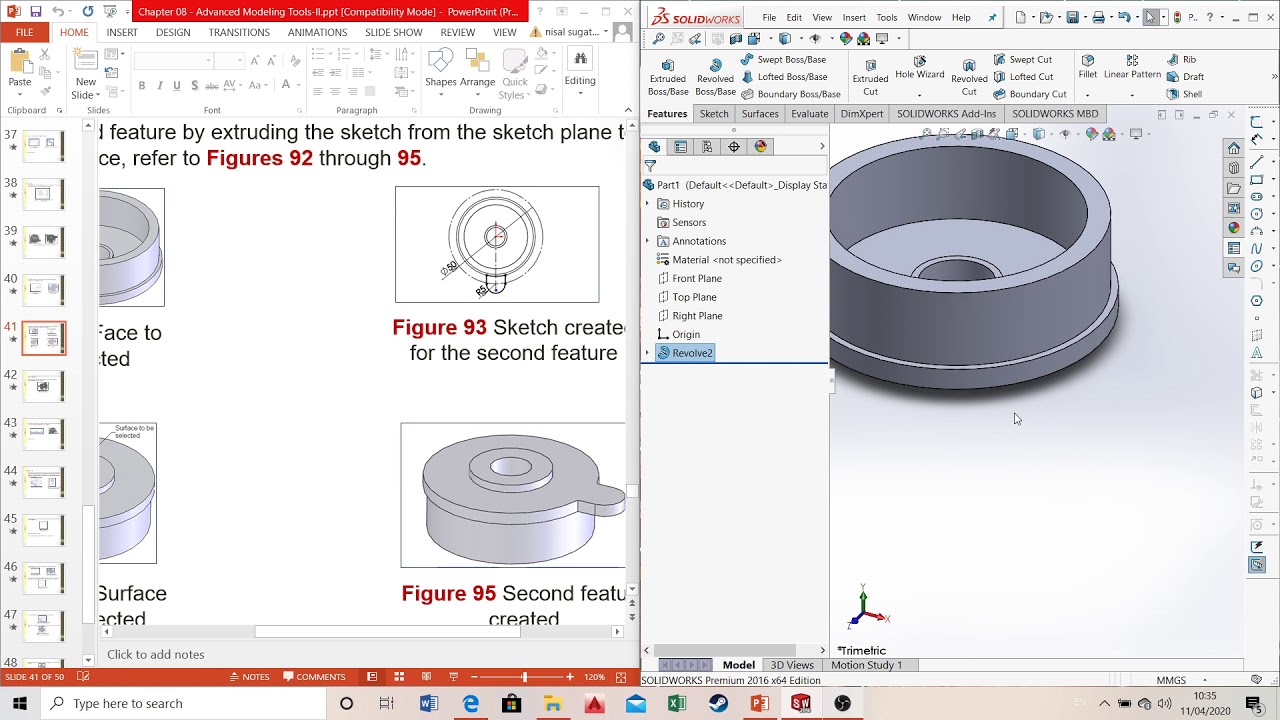Click to add notes area
This screenshot has width=1280, height=720.
point(156,654)
